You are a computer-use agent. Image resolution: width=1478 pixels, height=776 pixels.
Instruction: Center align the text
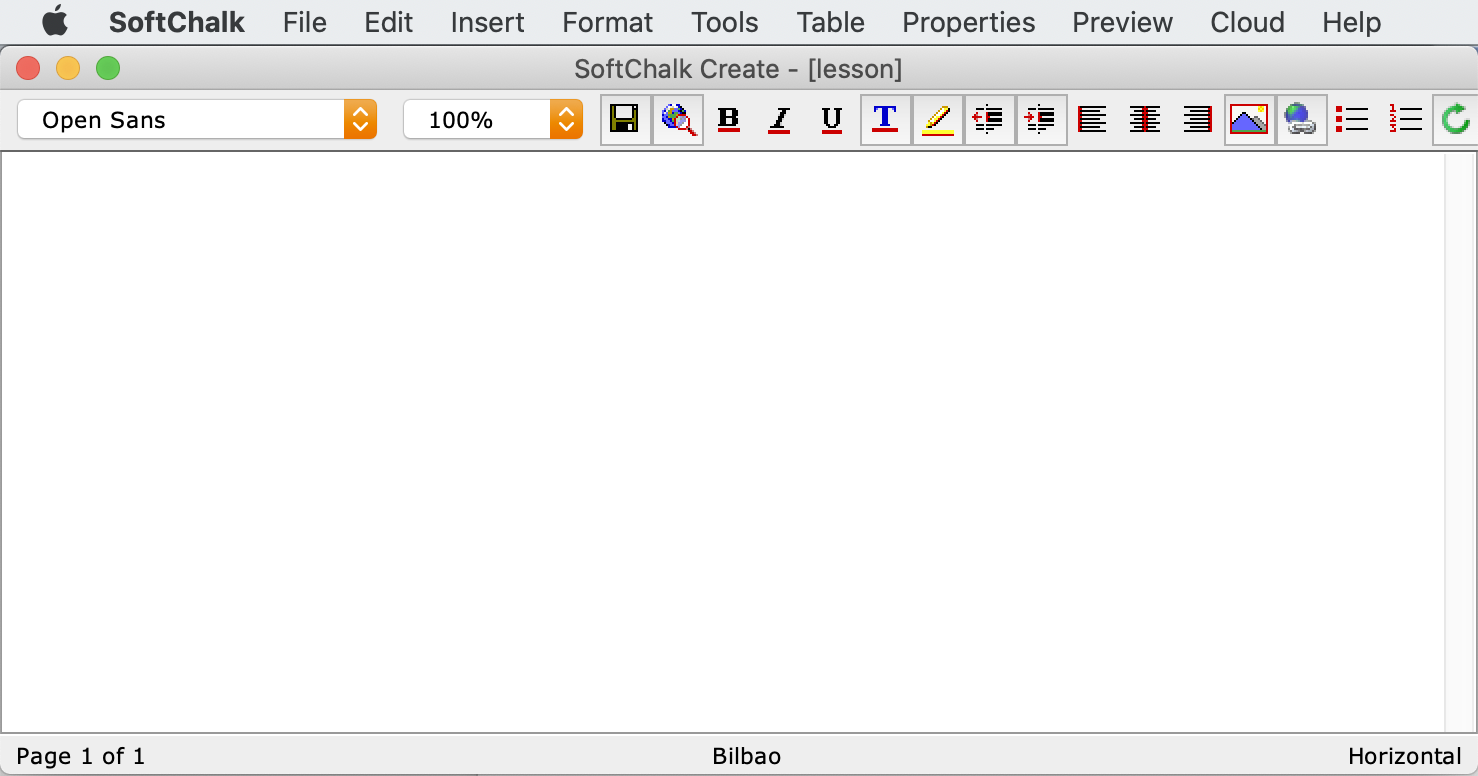[1144, 120]
